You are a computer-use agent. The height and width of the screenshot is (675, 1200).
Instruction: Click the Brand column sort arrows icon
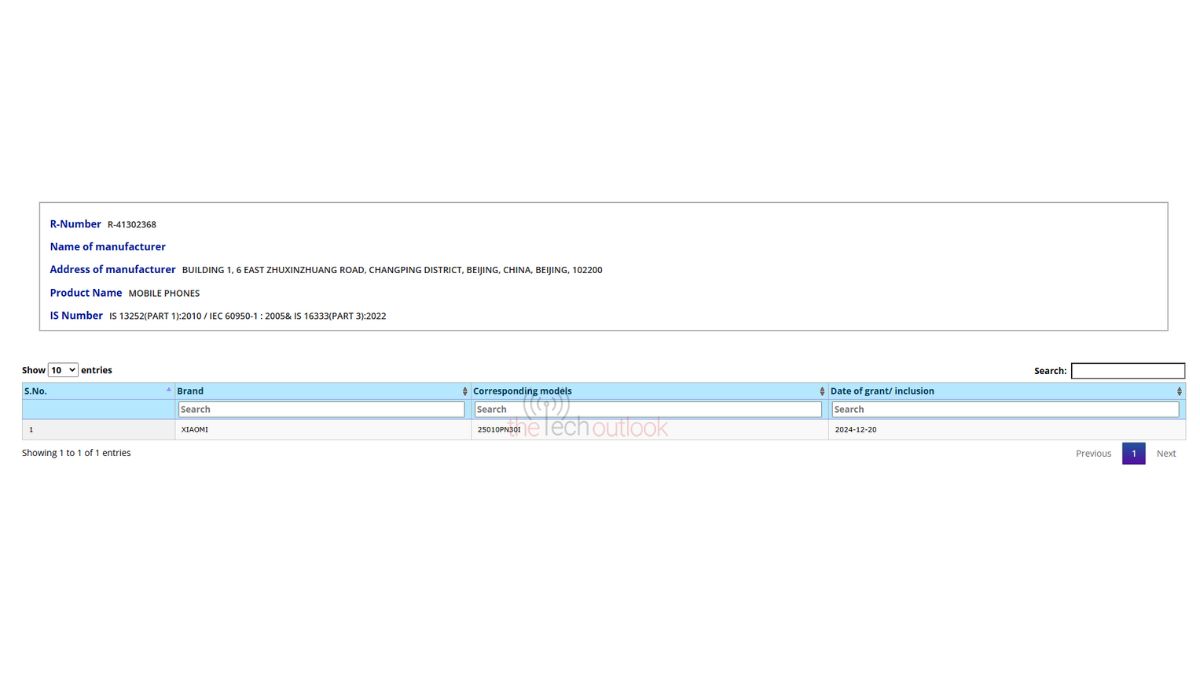[x=465, y=391]
